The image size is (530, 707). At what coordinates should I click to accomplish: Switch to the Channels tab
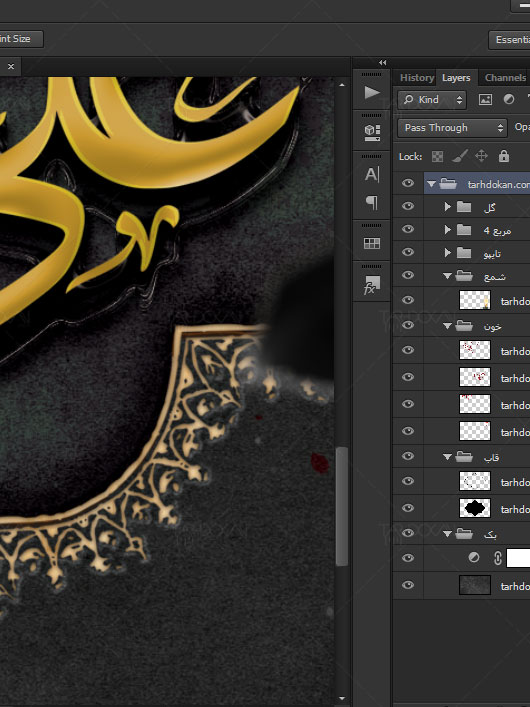[505, 78]
